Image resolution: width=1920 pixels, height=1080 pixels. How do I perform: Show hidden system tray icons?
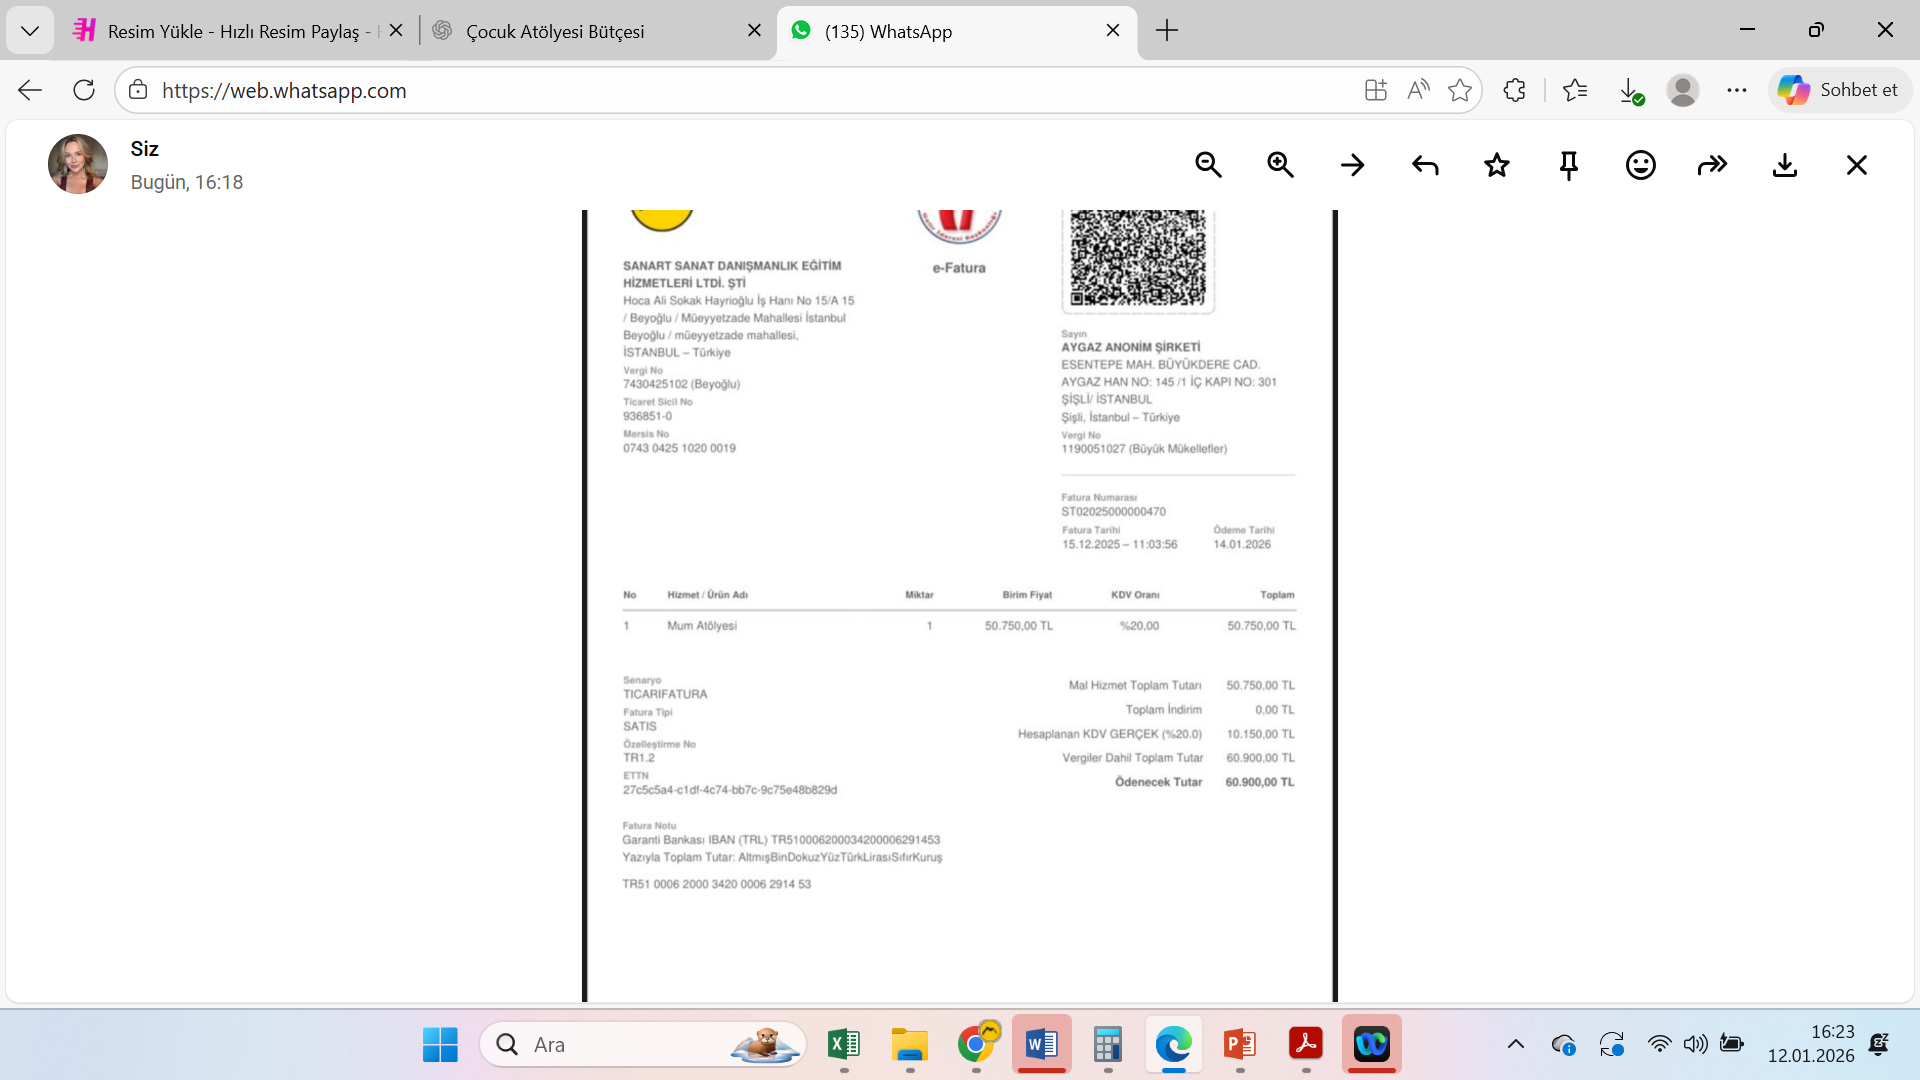point(1516,1044)
